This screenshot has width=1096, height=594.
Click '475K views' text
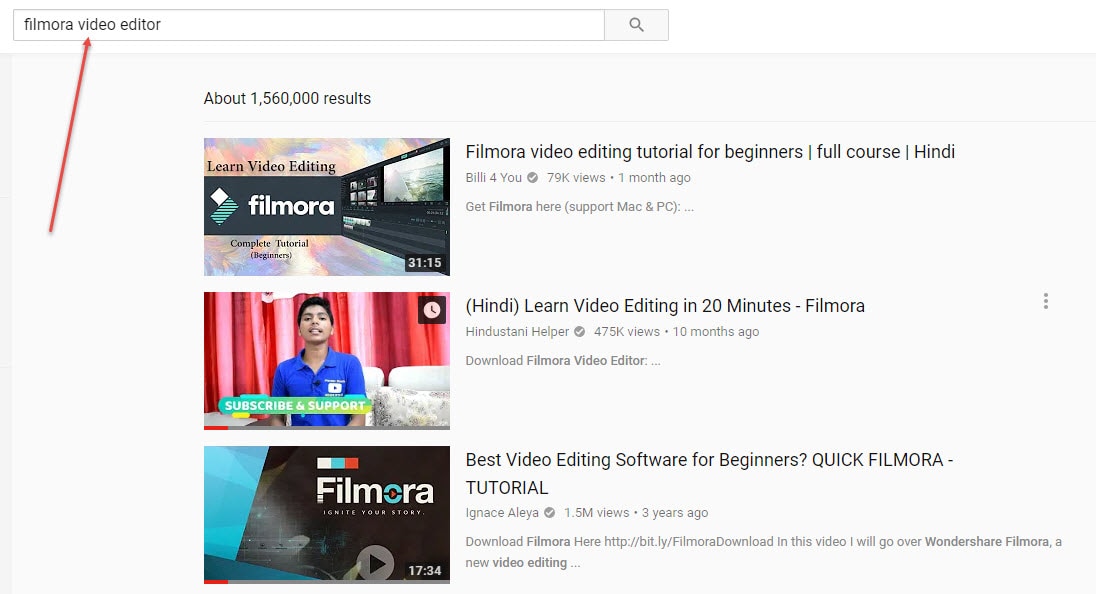click(x=627, y=331)
